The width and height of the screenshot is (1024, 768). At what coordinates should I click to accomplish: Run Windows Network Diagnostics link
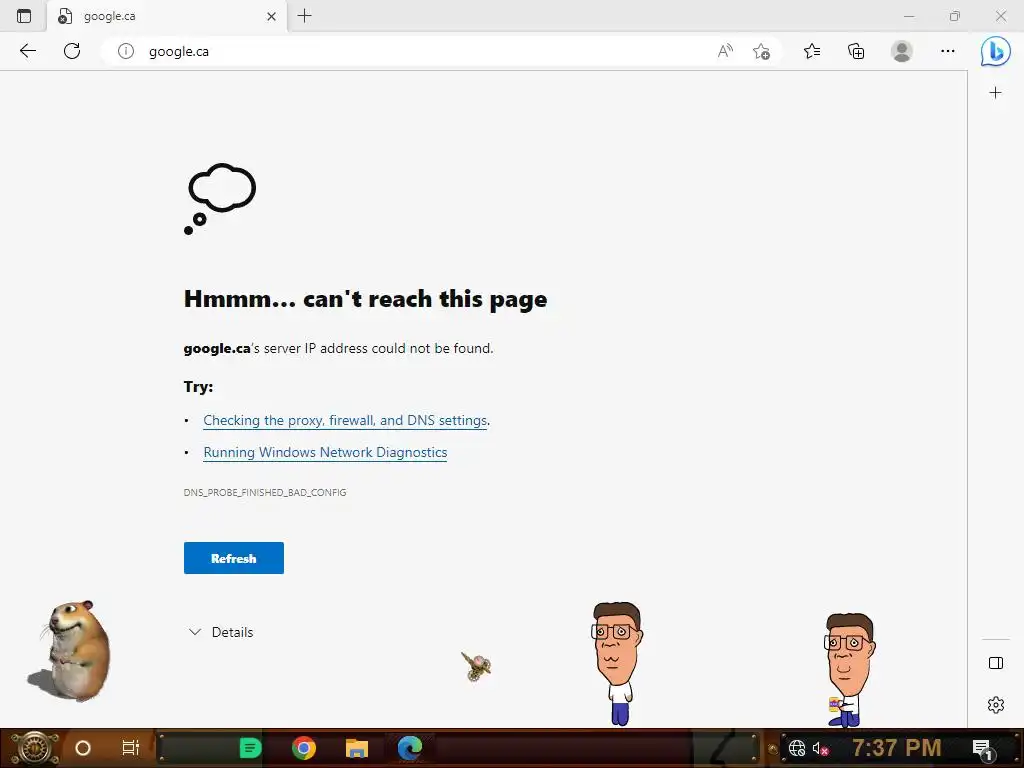click(x=325, y=453)
